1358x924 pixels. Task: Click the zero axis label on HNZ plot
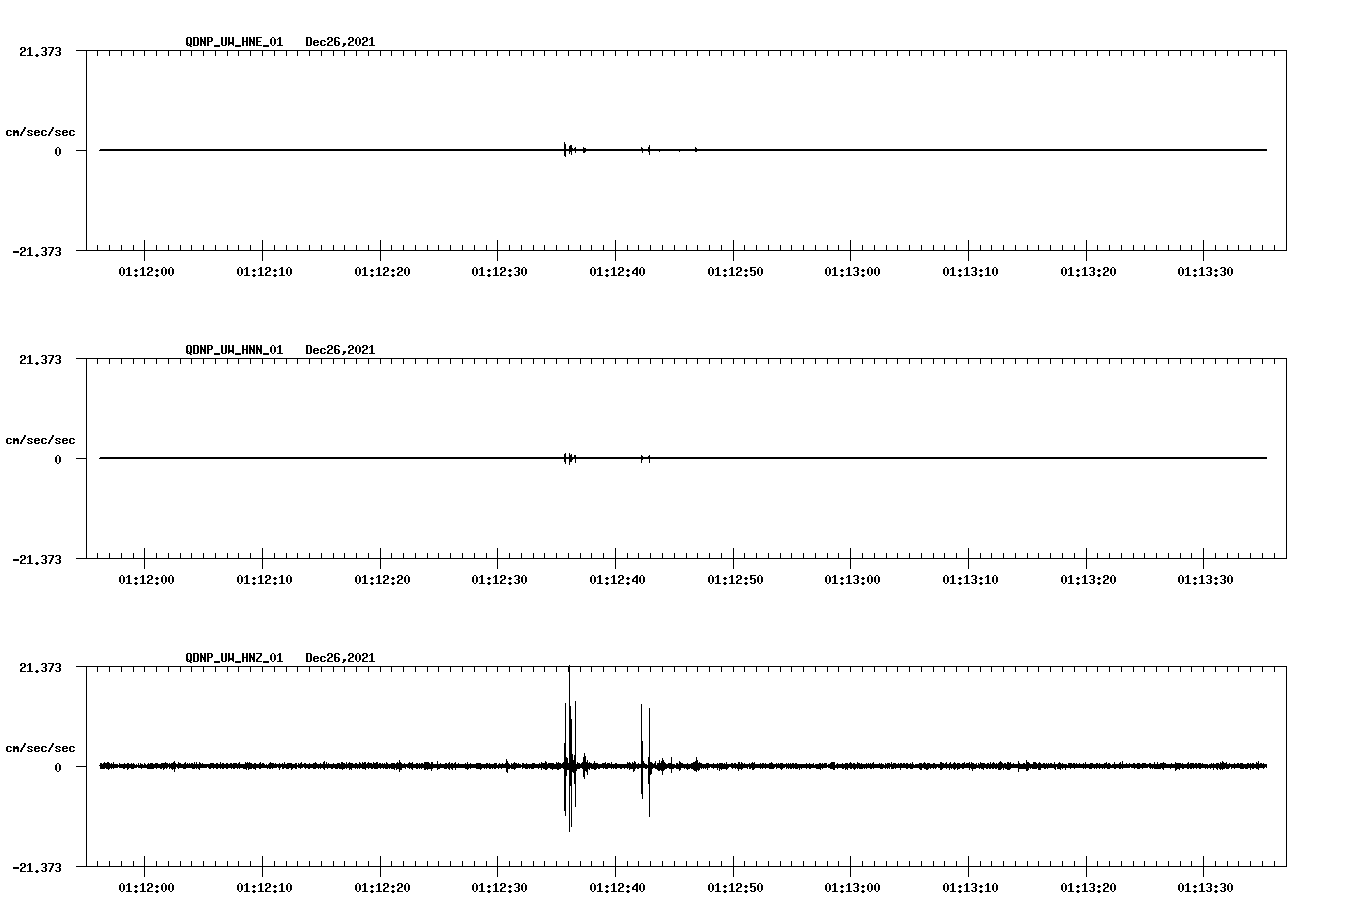57,767
